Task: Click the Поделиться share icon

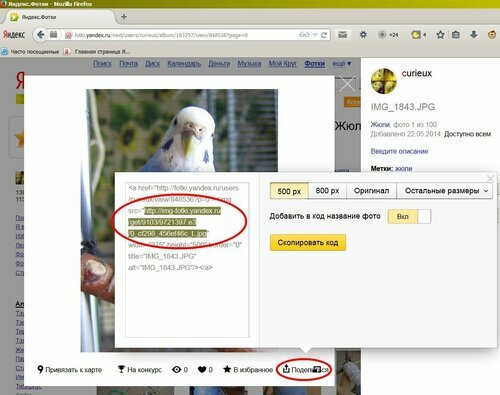Action: [x=286, y=369]
